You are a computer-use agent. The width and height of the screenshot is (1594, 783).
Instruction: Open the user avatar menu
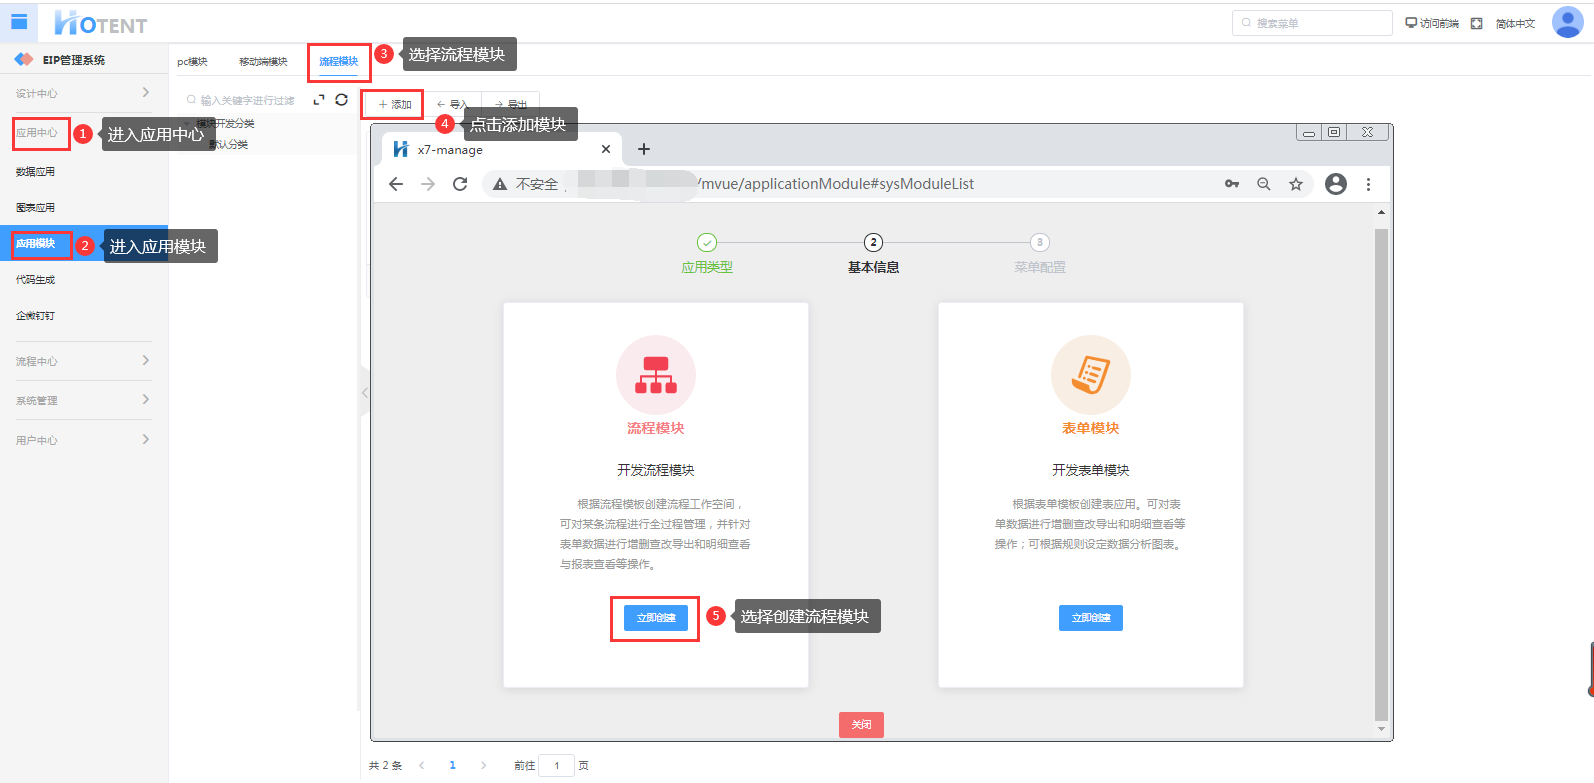(1567, 22)
